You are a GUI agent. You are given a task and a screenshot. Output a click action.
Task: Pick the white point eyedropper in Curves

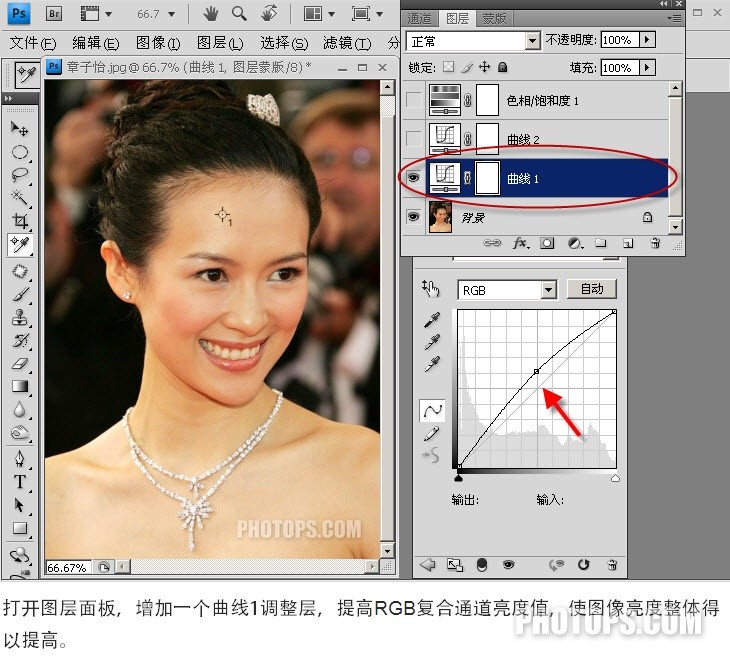pyautogui.click(x=432, y=364)
